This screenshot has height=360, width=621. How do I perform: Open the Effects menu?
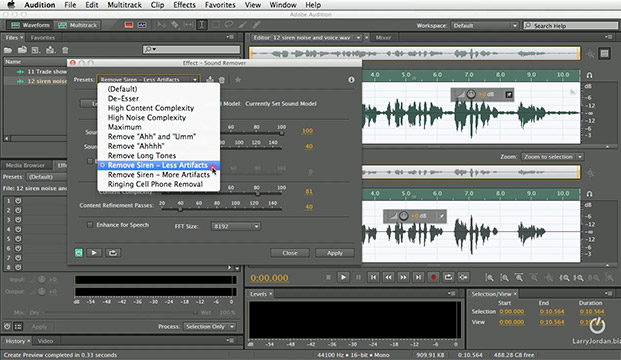(x=184, y=5)
